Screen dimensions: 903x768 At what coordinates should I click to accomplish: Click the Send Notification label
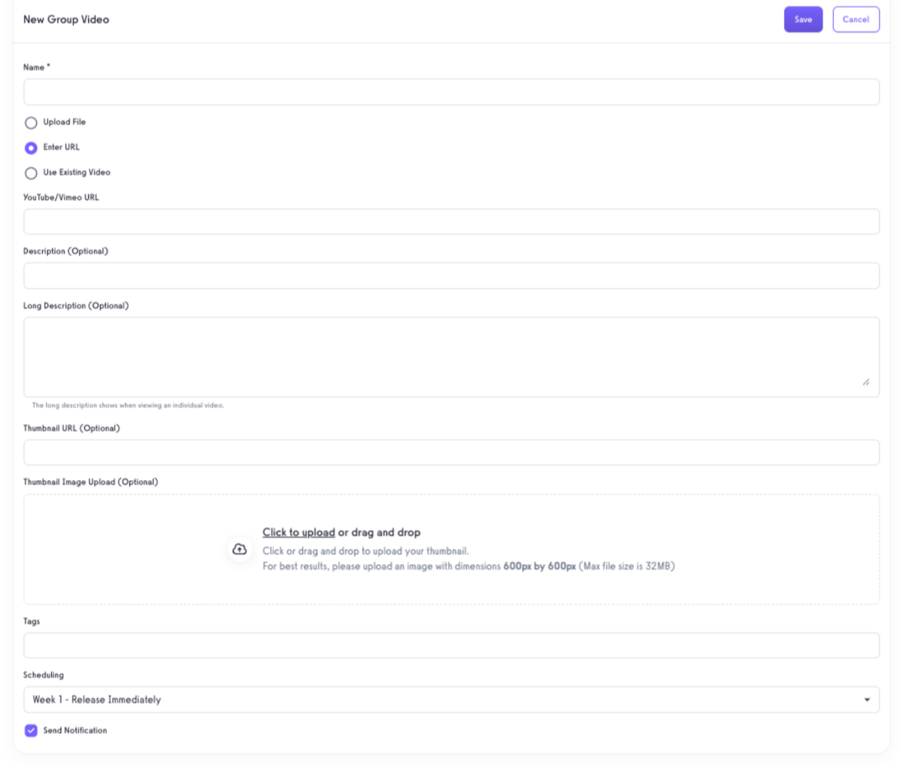[75, 730]
